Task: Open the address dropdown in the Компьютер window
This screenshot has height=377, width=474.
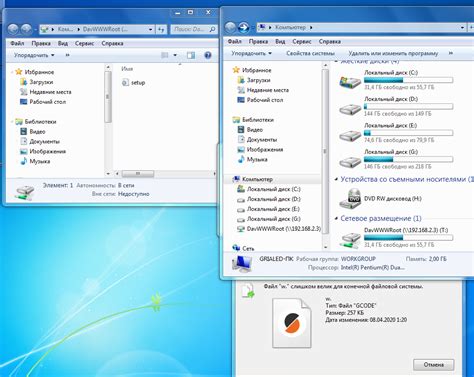Action: 462,27
